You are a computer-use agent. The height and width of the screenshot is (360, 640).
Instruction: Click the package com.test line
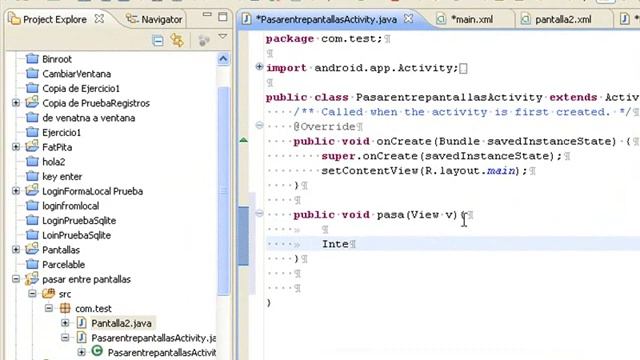click(324, 39)
